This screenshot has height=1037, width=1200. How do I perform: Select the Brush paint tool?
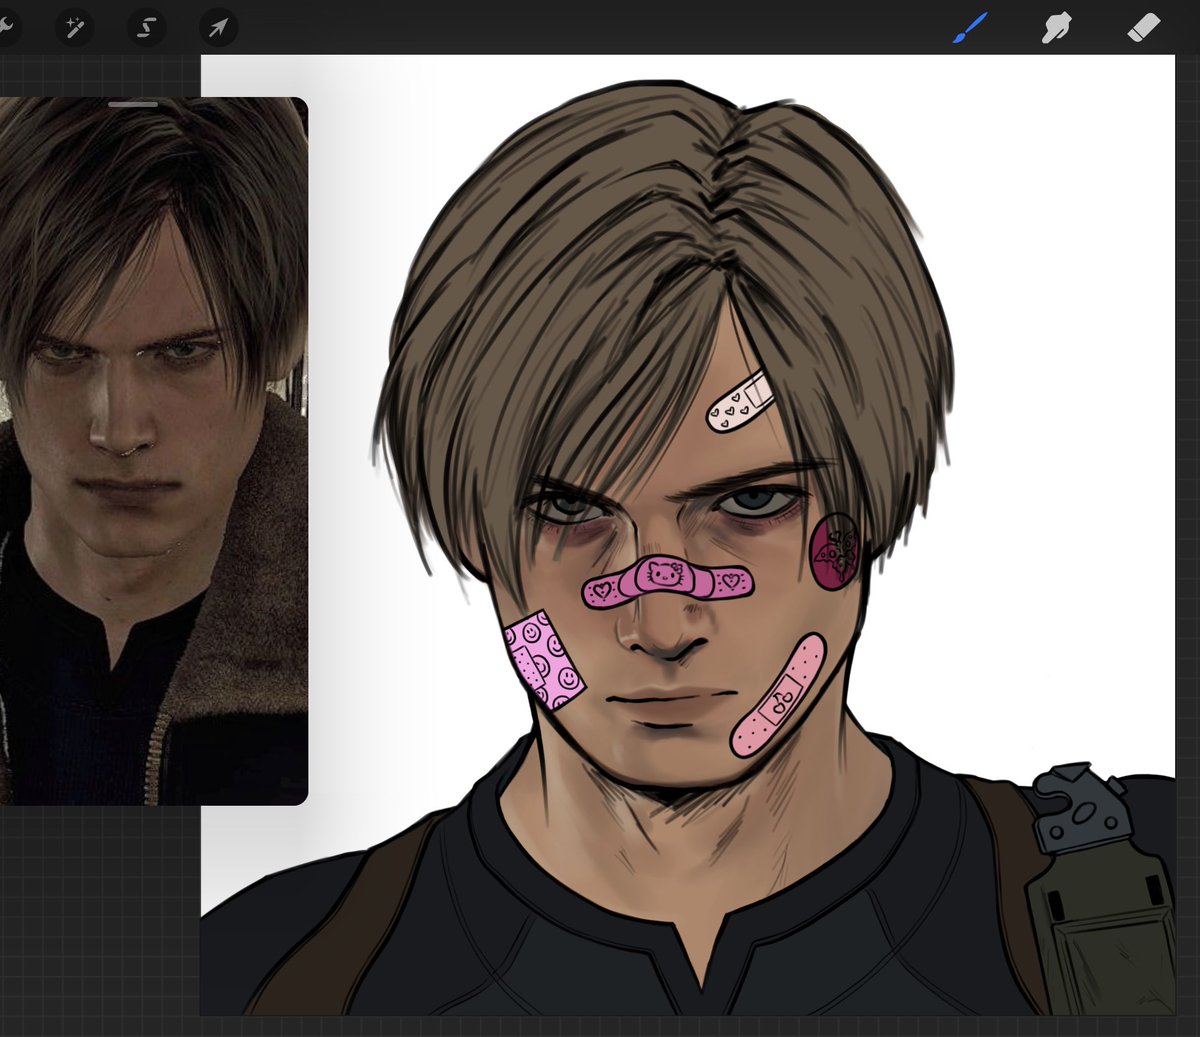point(970,28)
